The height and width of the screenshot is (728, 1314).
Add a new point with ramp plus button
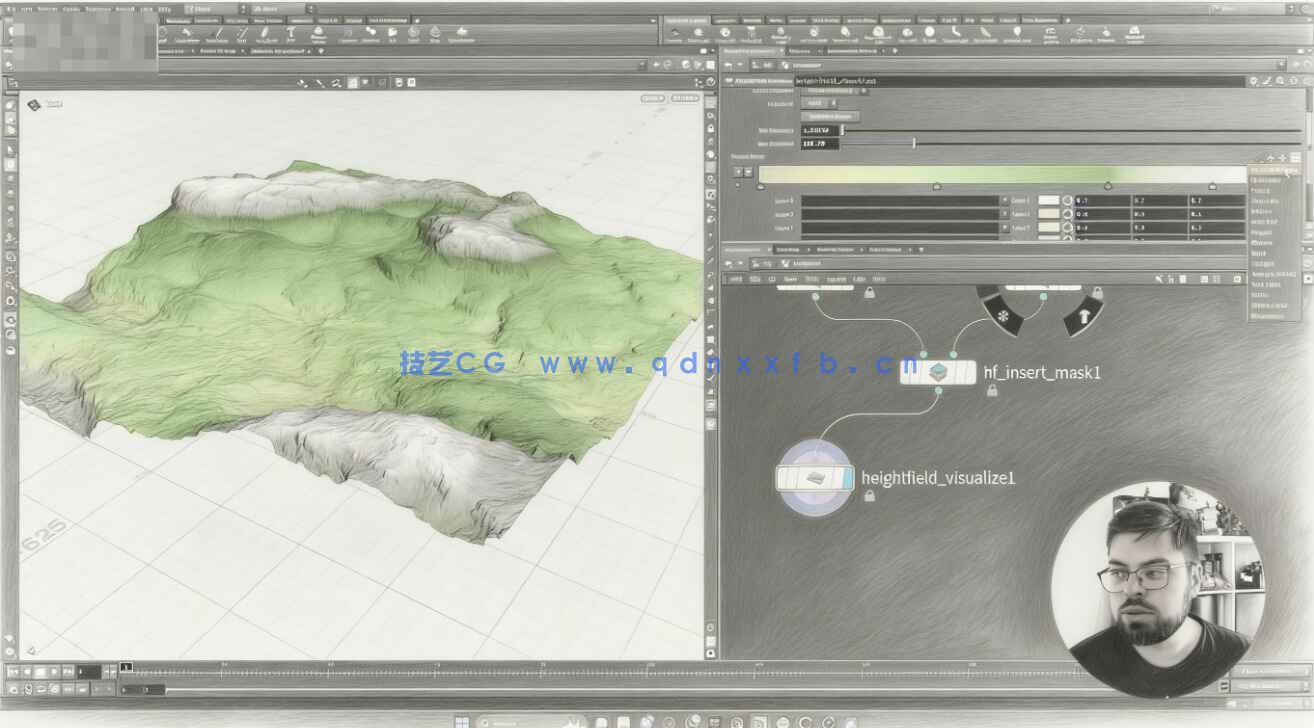[738, 172]
